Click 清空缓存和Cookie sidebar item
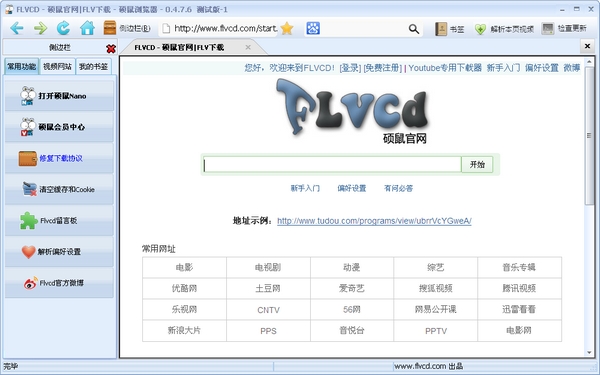 click(x=59, y=189)
